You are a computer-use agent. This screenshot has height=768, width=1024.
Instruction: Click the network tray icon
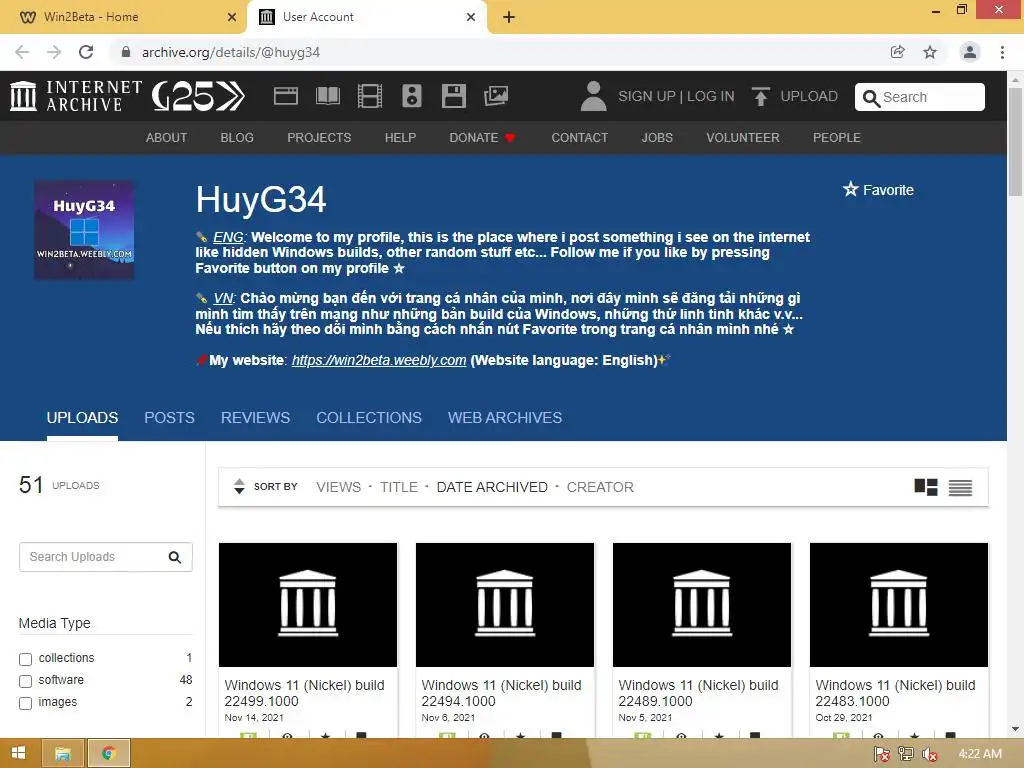(x=906, y=754)
